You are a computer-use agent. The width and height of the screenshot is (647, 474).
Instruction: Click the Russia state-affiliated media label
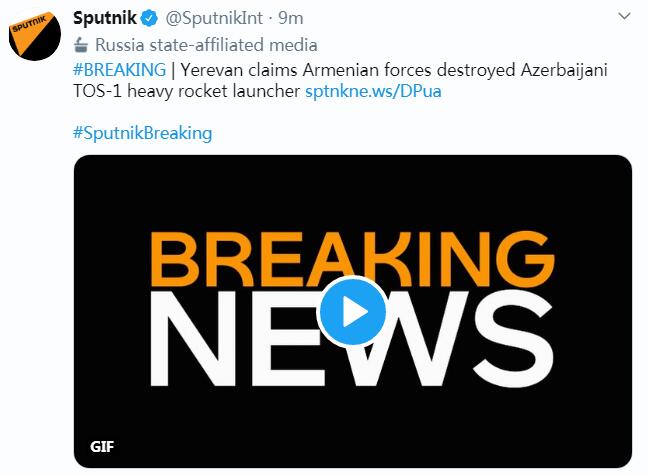207,45
